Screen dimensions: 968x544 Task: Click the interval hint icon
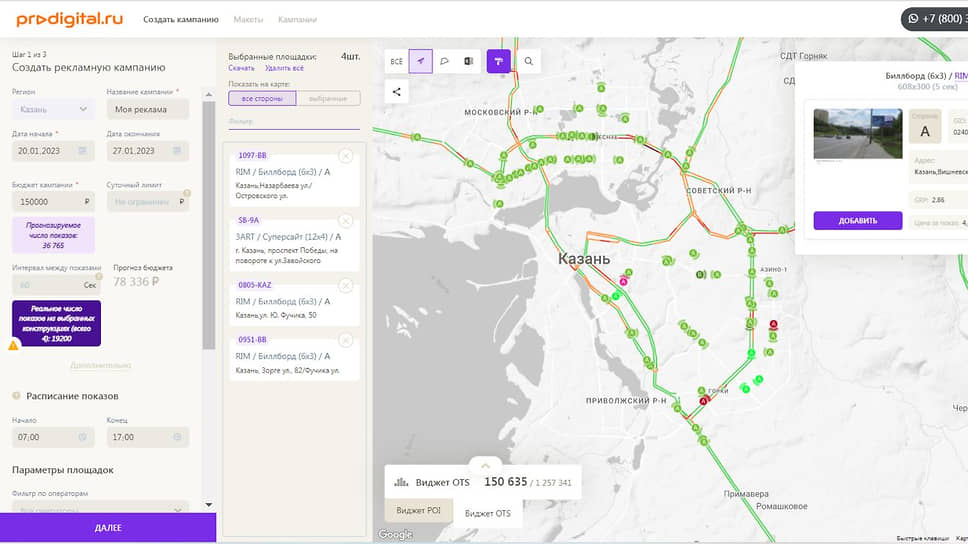pos(99,277)
